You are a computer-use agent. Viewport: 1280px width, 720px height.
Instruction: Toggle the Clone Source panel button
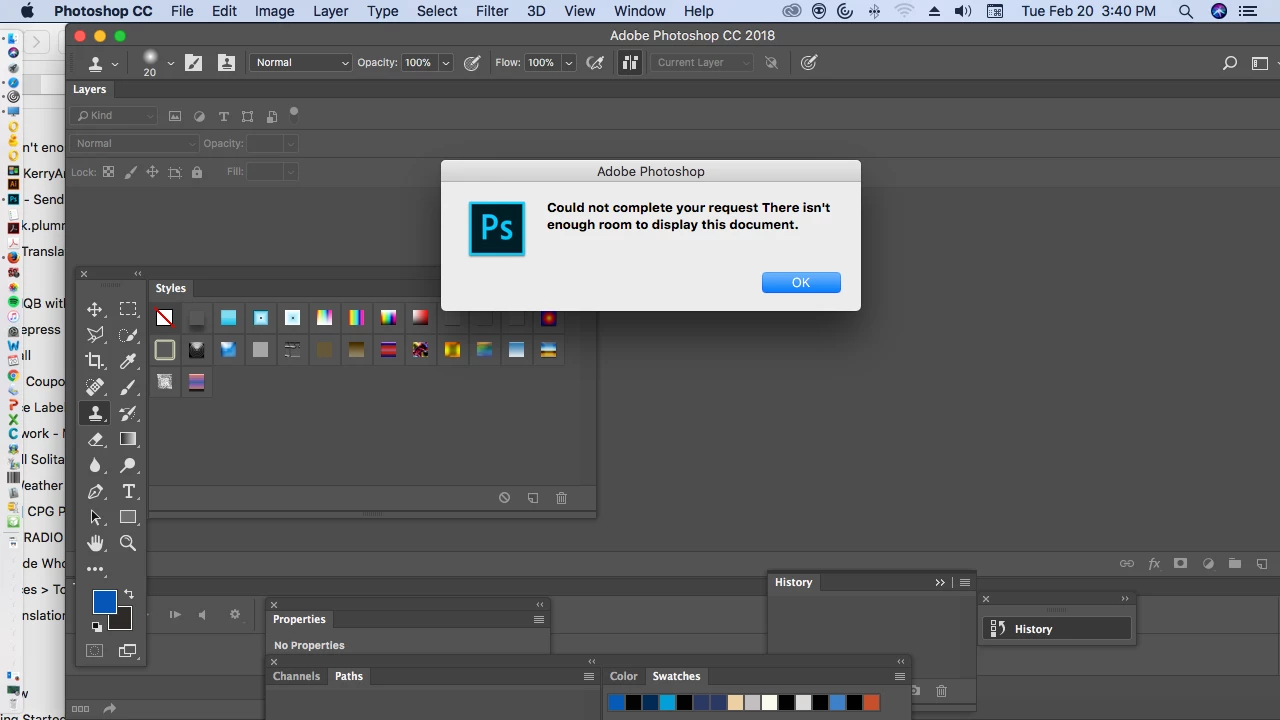pyautogui.click(x=227, y=63)
